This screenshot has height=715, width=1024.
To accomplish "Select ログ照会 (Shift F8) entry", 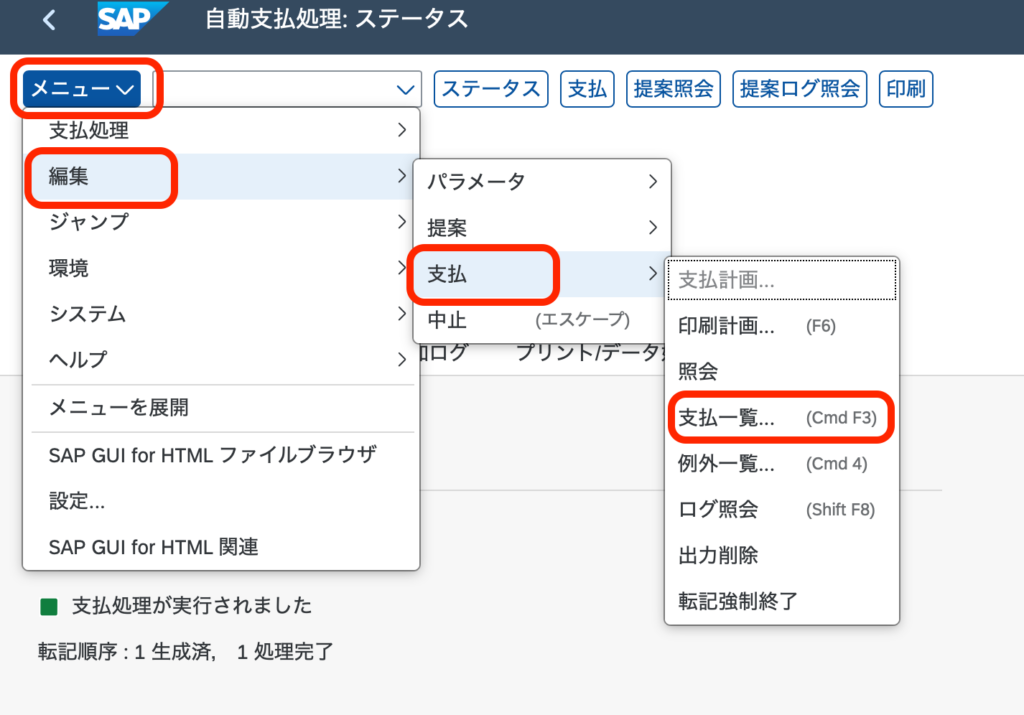I will coord(782,509).
